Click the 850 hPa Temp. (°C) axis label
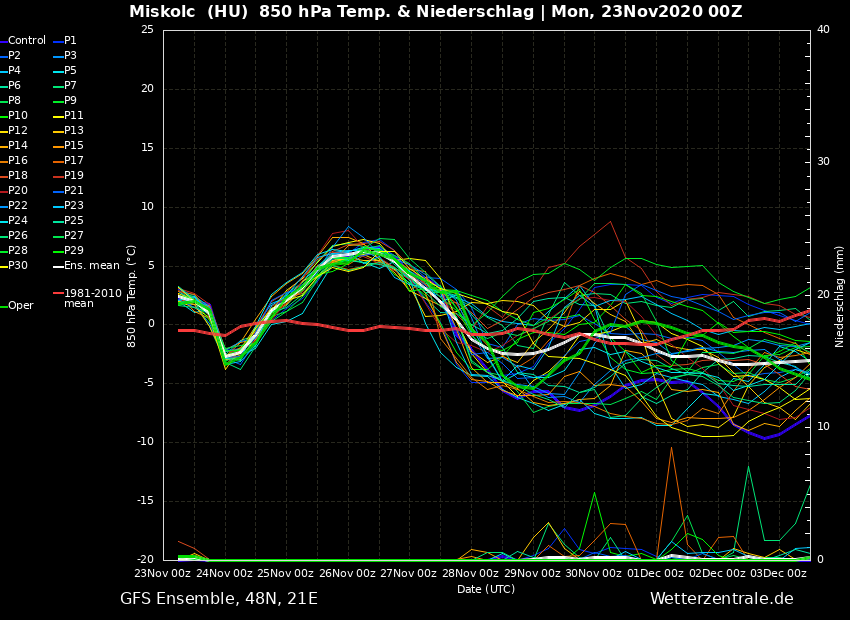The image size is (850, 620). pos(132,296)
